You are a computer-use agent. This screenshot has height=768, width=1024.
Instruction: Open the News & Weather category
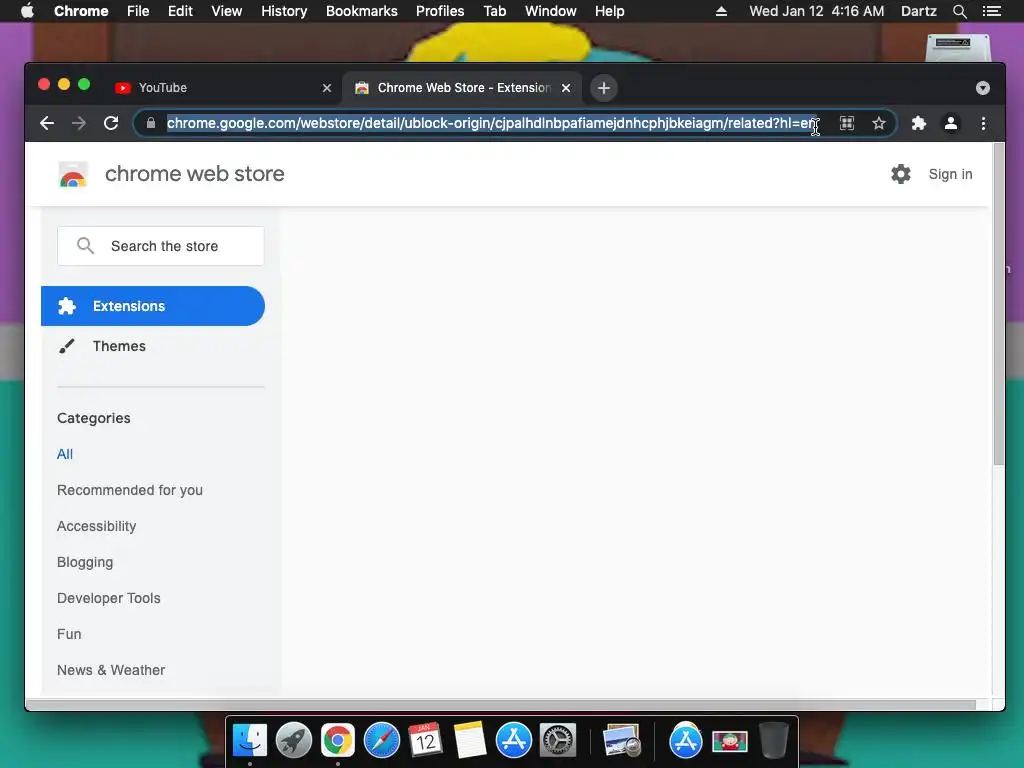(110, 669)
